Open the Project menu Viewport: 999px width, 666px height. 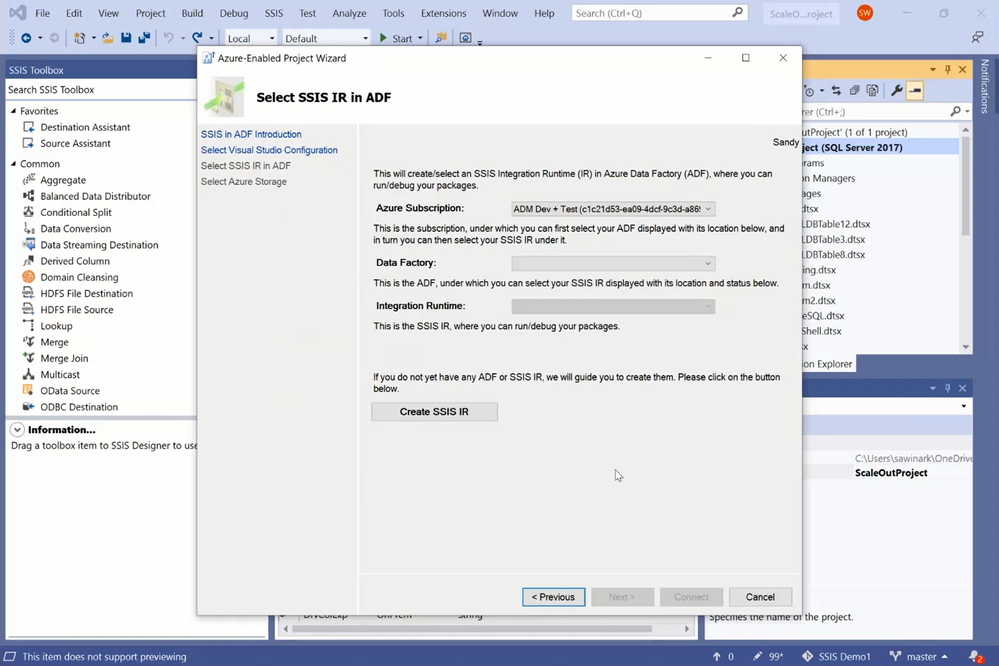(x=150, y=13)
